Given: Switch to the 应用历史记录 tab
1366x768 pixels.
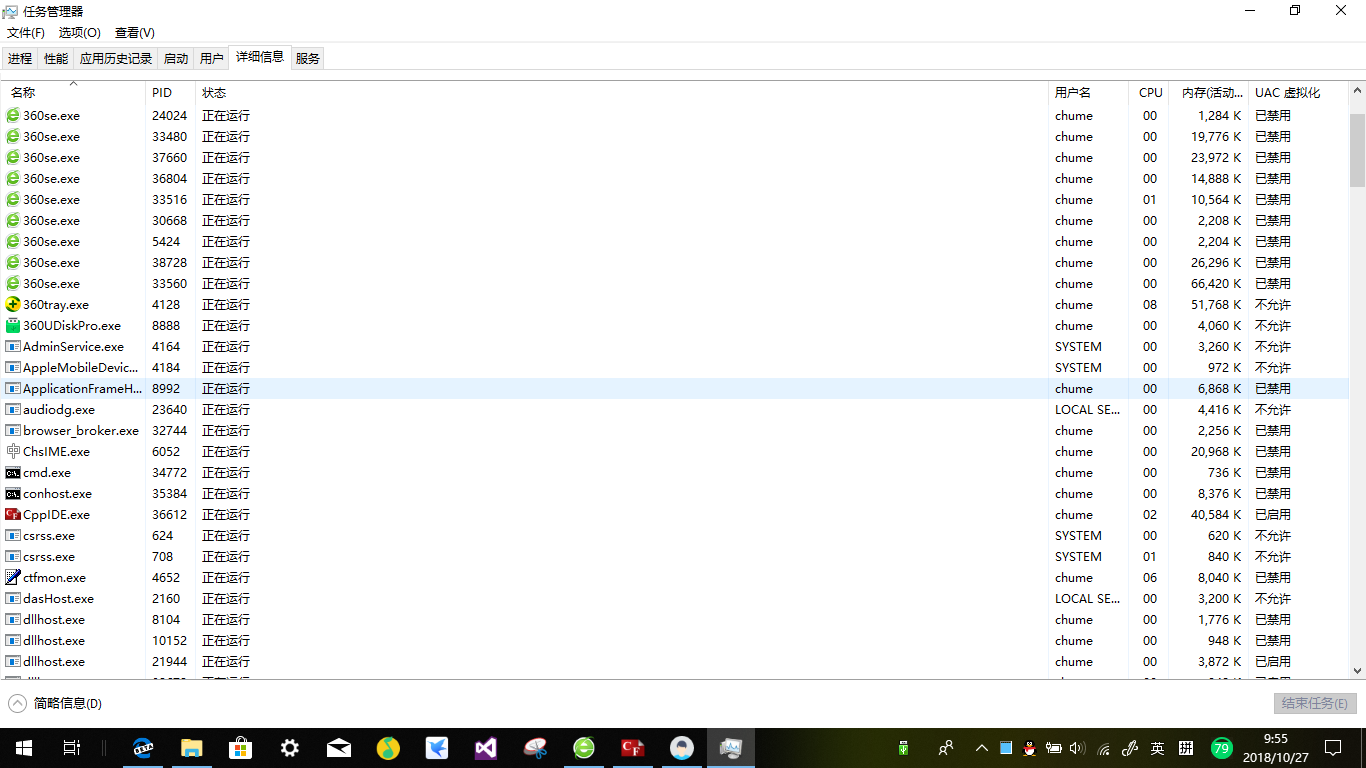Looking at the screenshot, I should pos(116,59).
